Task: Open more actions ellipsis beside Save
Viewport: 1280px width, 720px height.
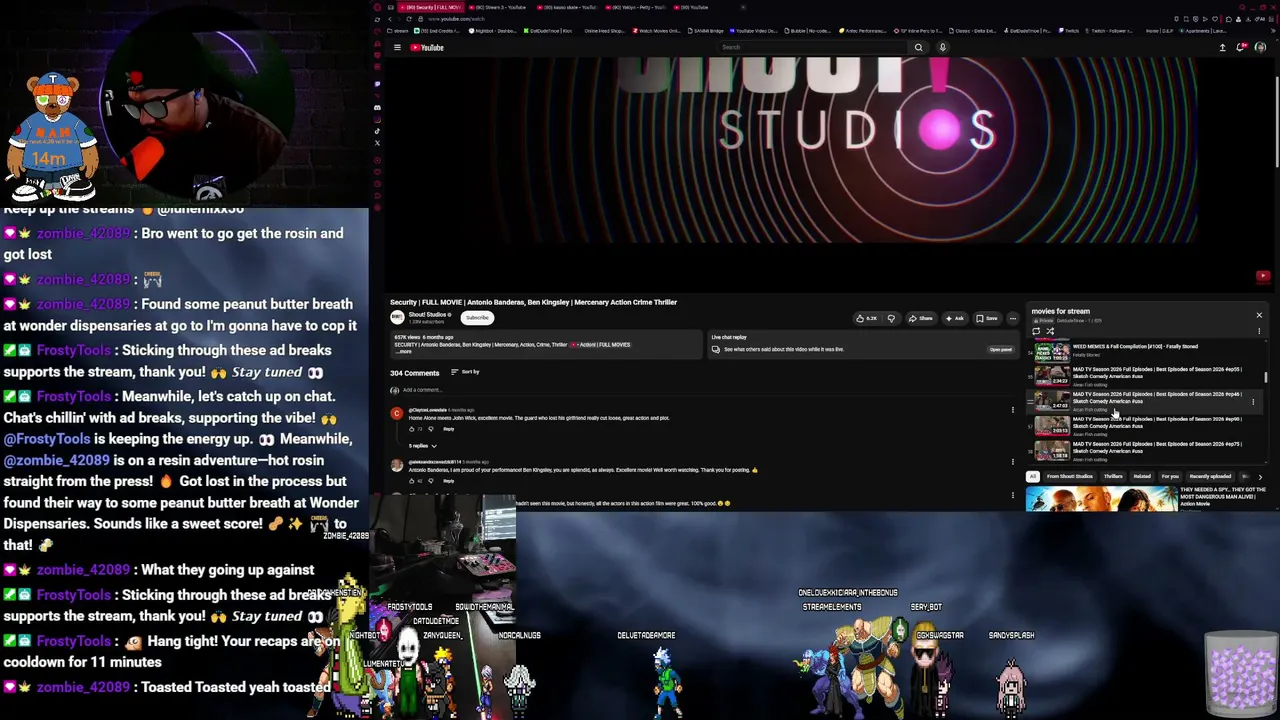Action: (1012, 318)
